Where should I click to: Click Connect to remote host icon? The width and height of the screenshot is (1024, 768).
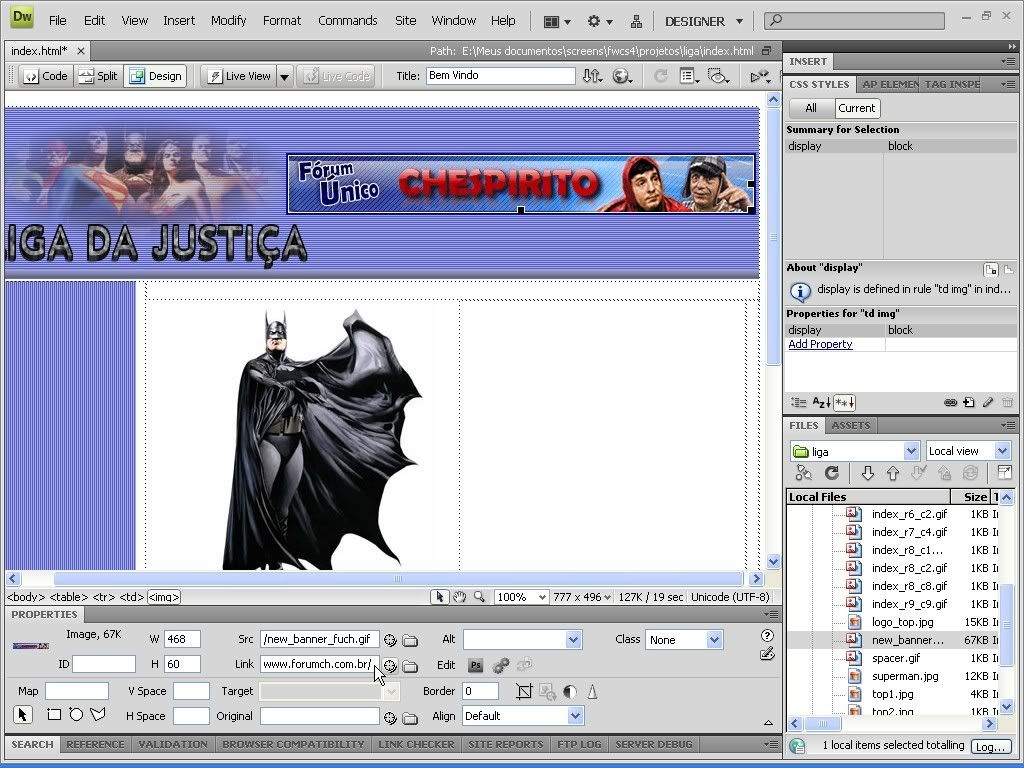click(803, 473)
